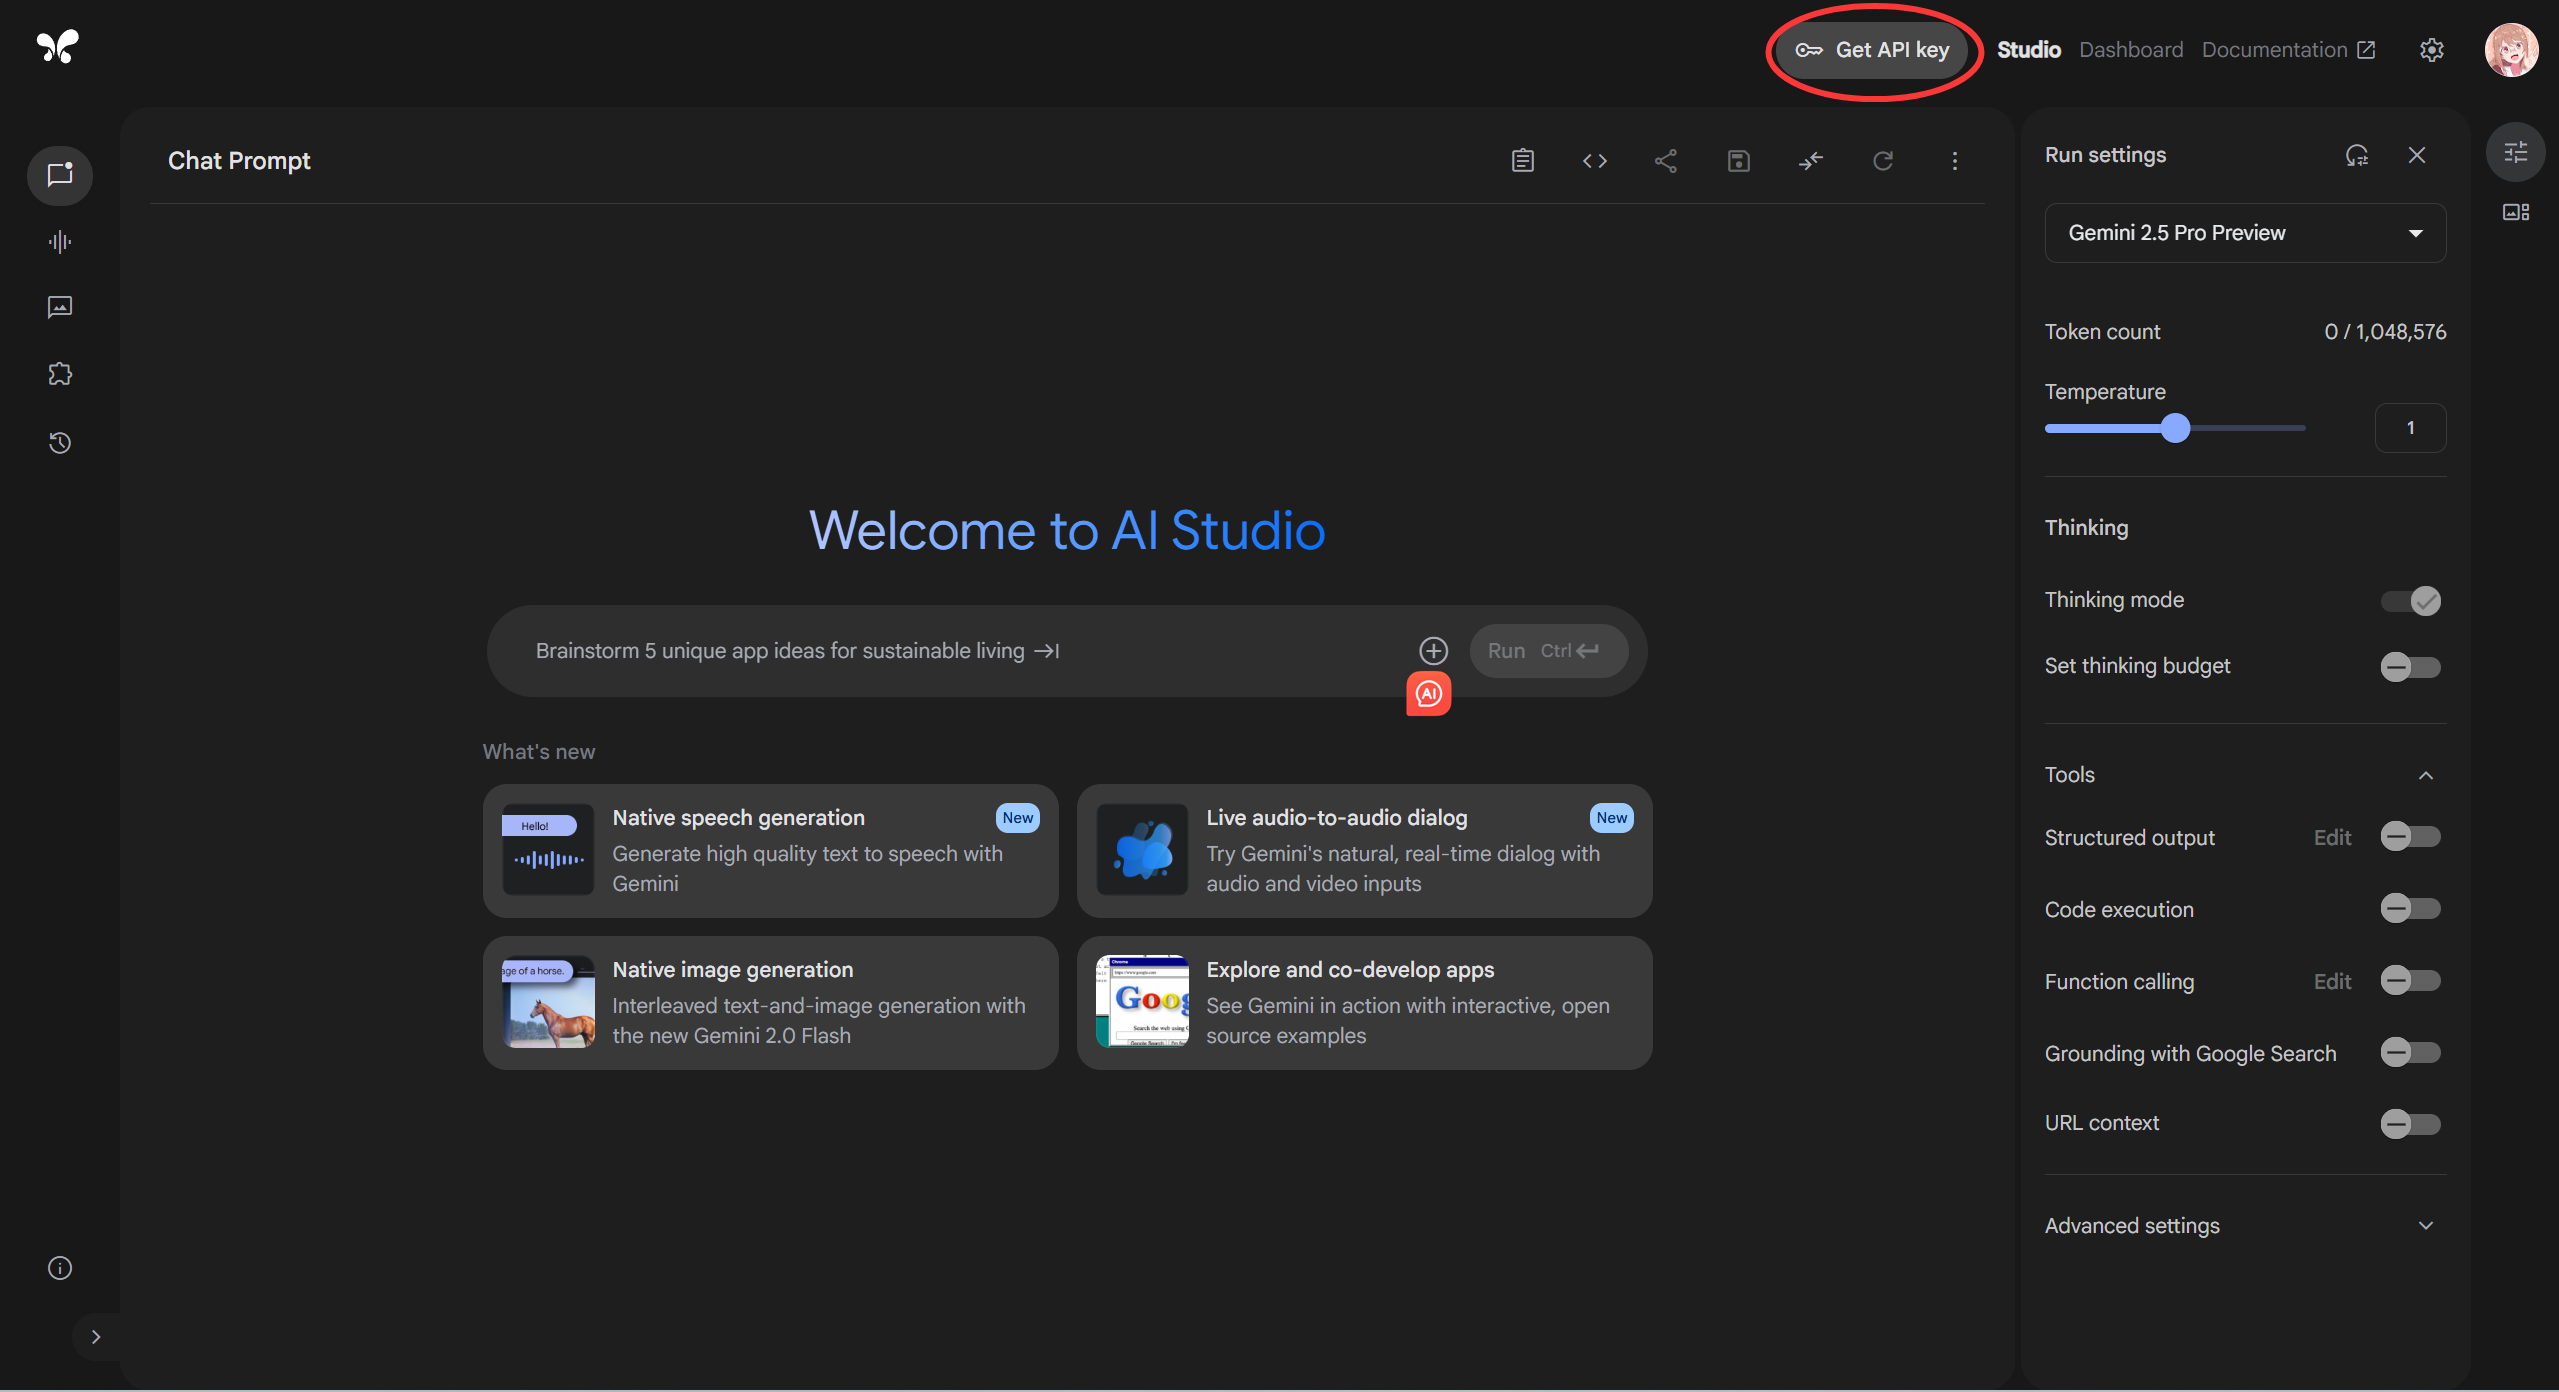This screenshot has width=2559, height=1392.
Task: Open Documentation from the top menu
Action: click(x=2275, y=49)
